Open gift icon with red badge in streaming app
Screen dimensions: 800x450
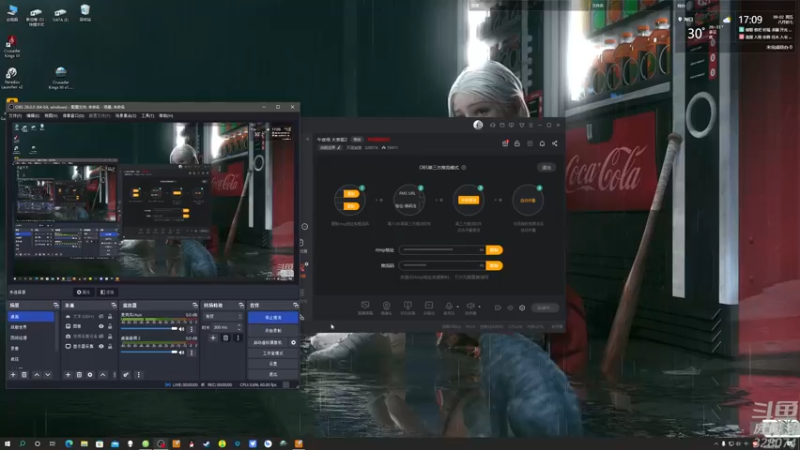[x=505, y=143]
